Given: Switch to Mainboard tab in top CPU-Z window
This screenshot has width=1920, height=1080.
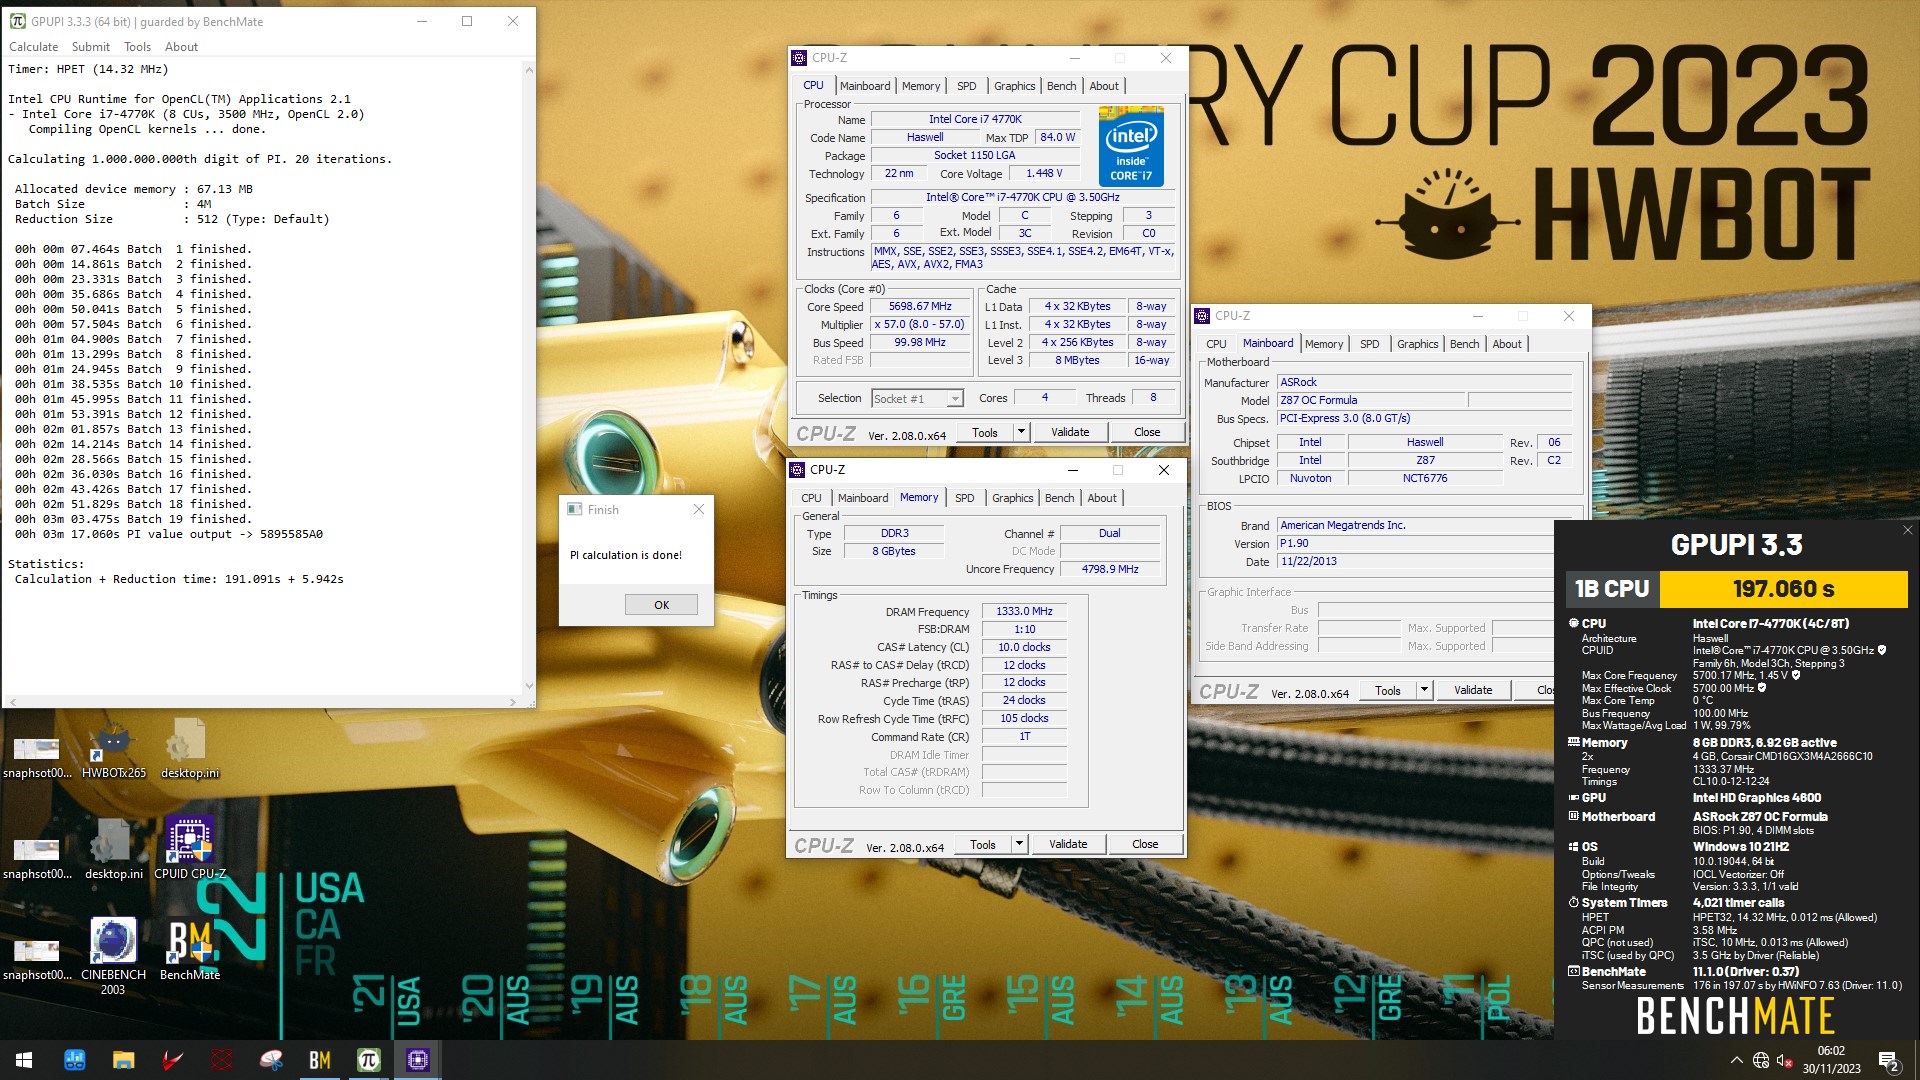Looking at the screenshot, I should tap(865, 86).
